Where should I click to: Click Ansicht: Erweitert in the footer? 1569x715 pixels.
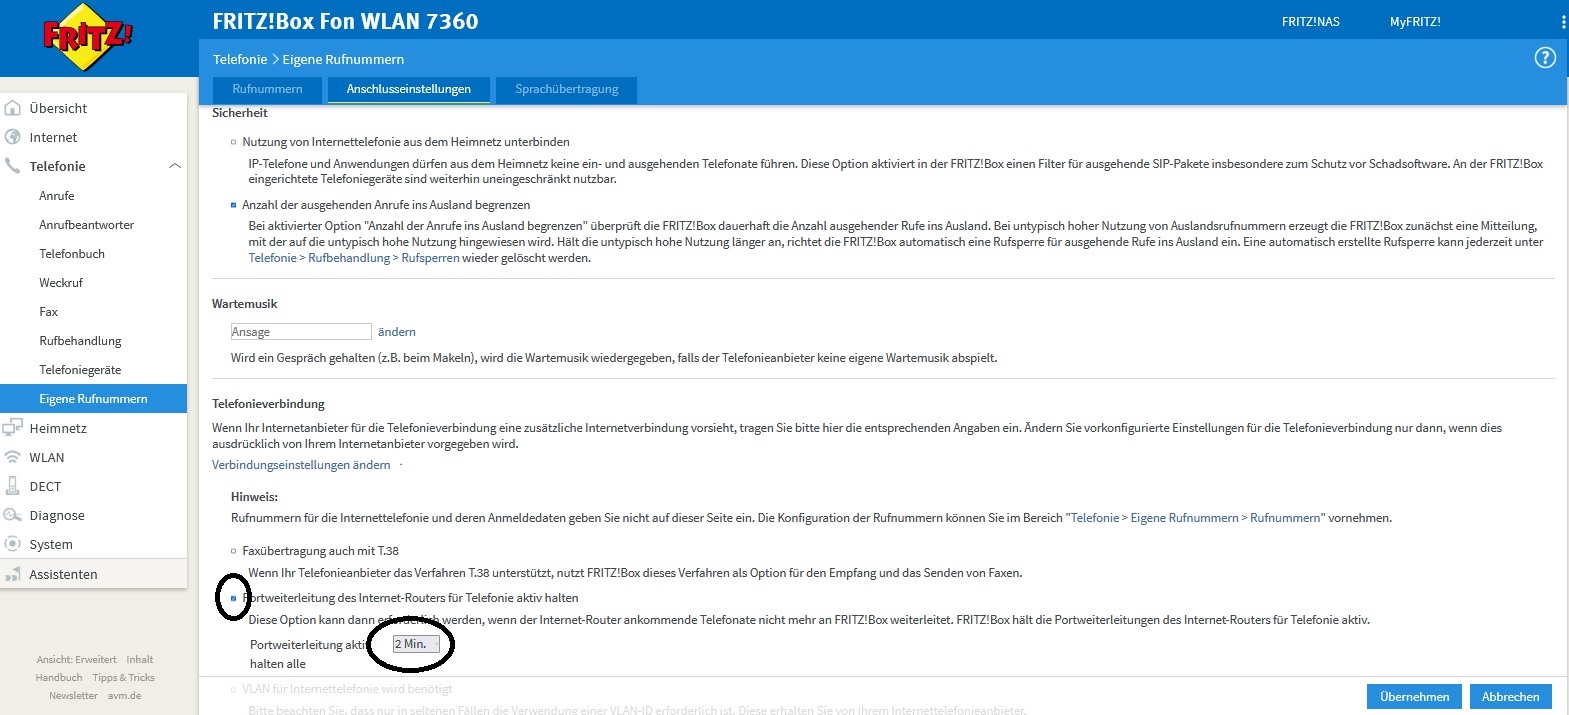pos(77,660)
